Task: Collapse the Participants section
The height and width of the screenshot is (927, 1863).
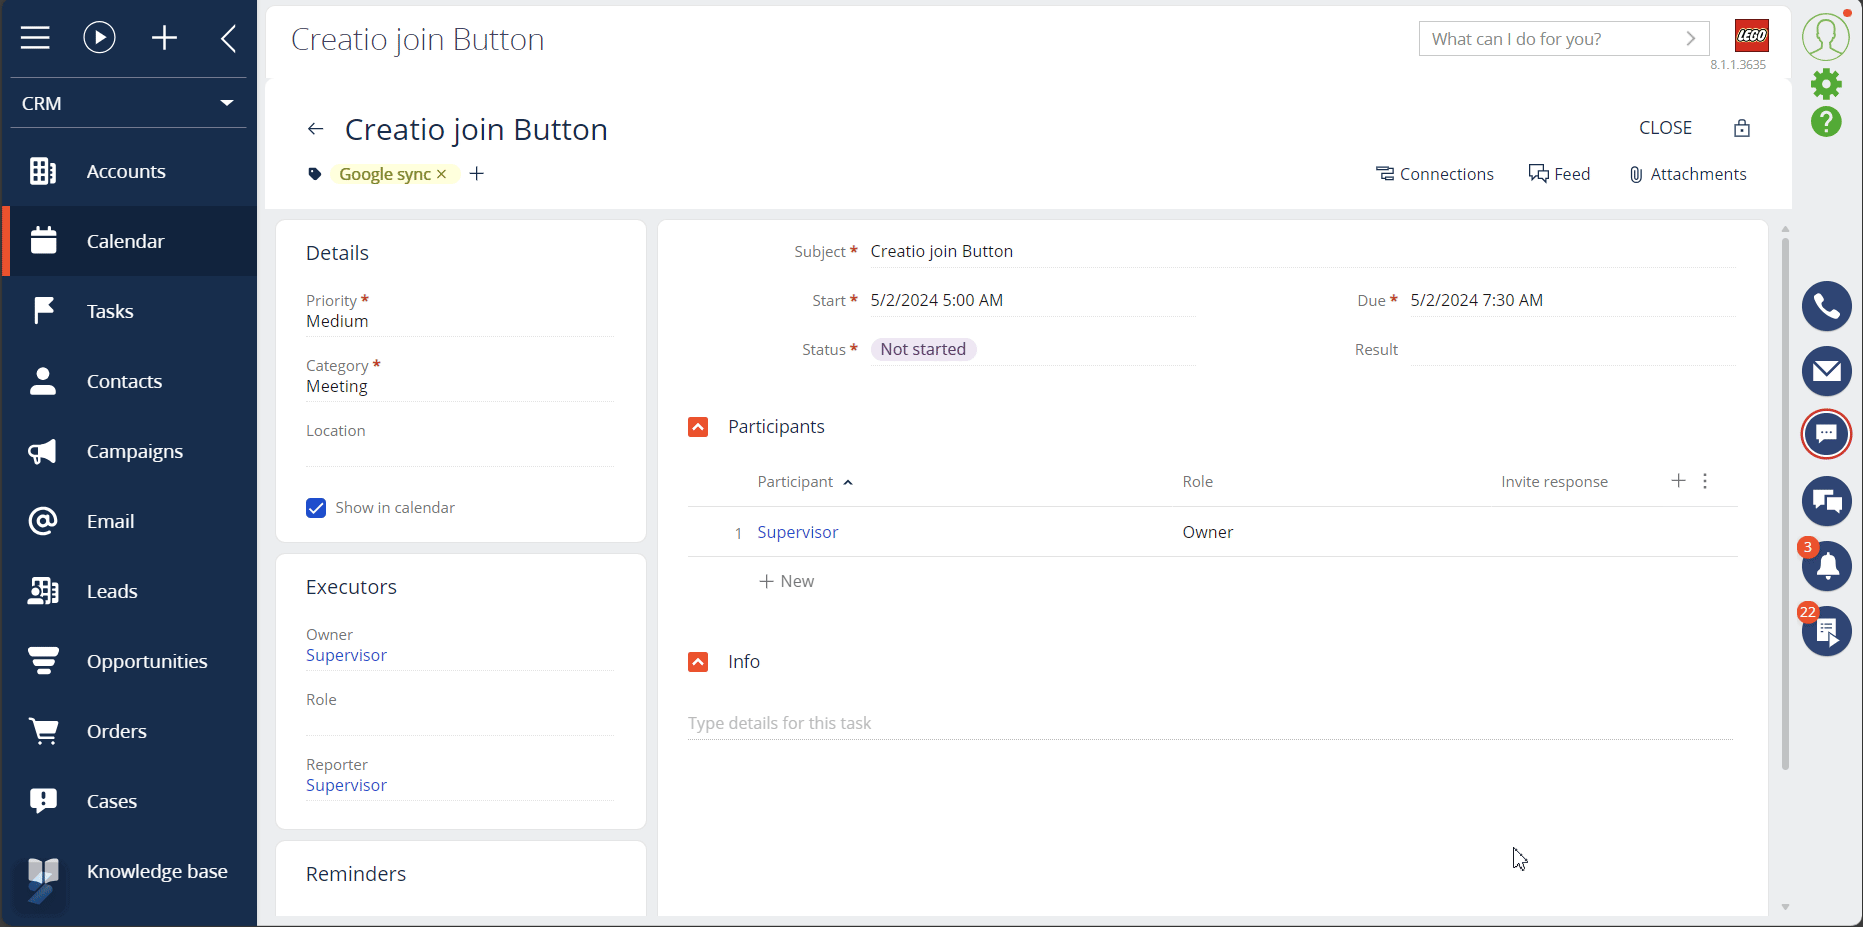Action: coord(698,427)
